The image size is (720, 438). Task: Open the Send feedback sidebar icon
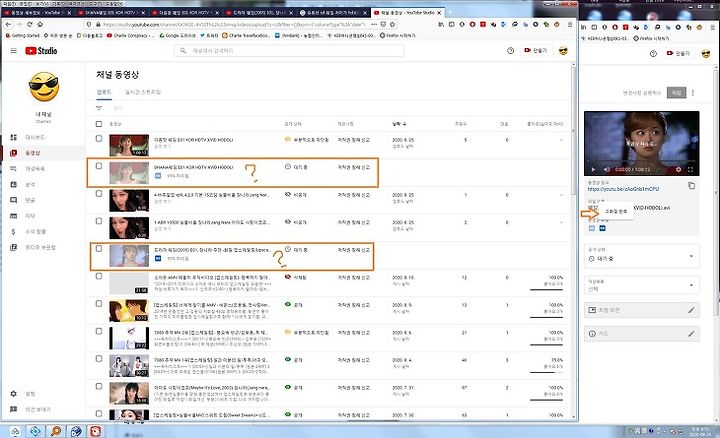tap(14, 409)
